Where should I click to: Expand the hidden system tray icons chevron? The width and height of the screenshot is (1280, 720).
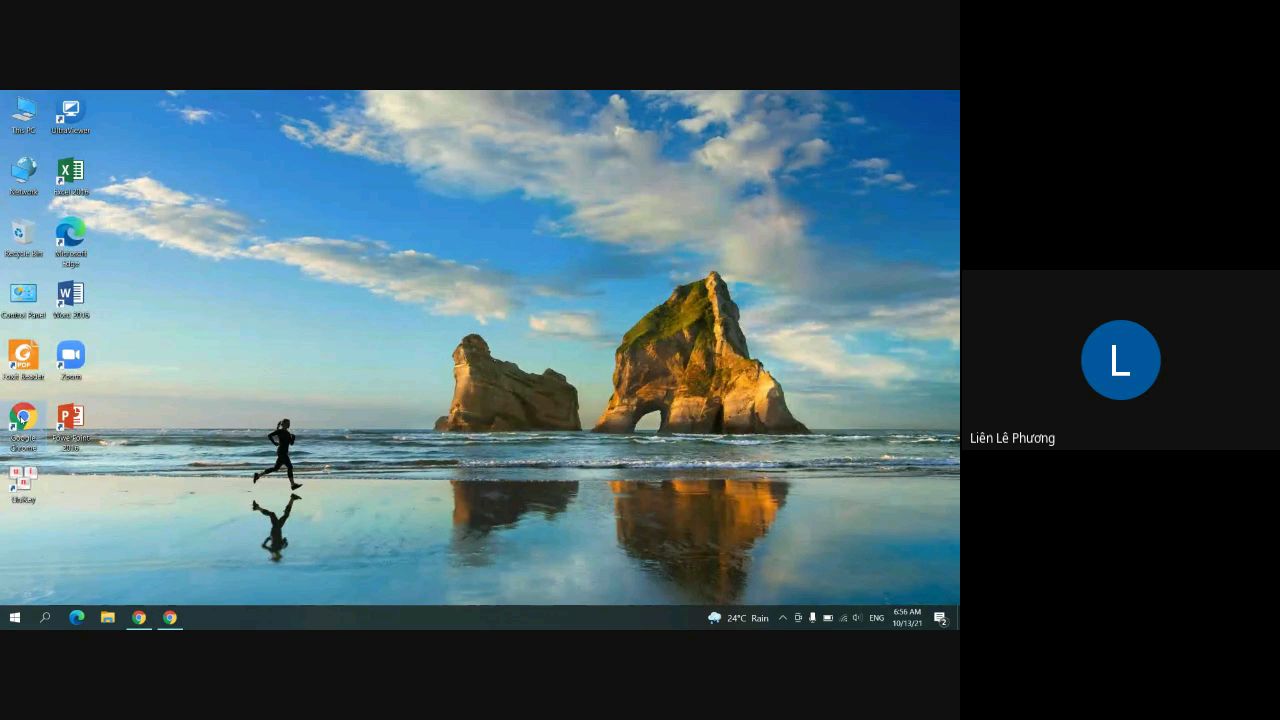click(x=782, y=618)
